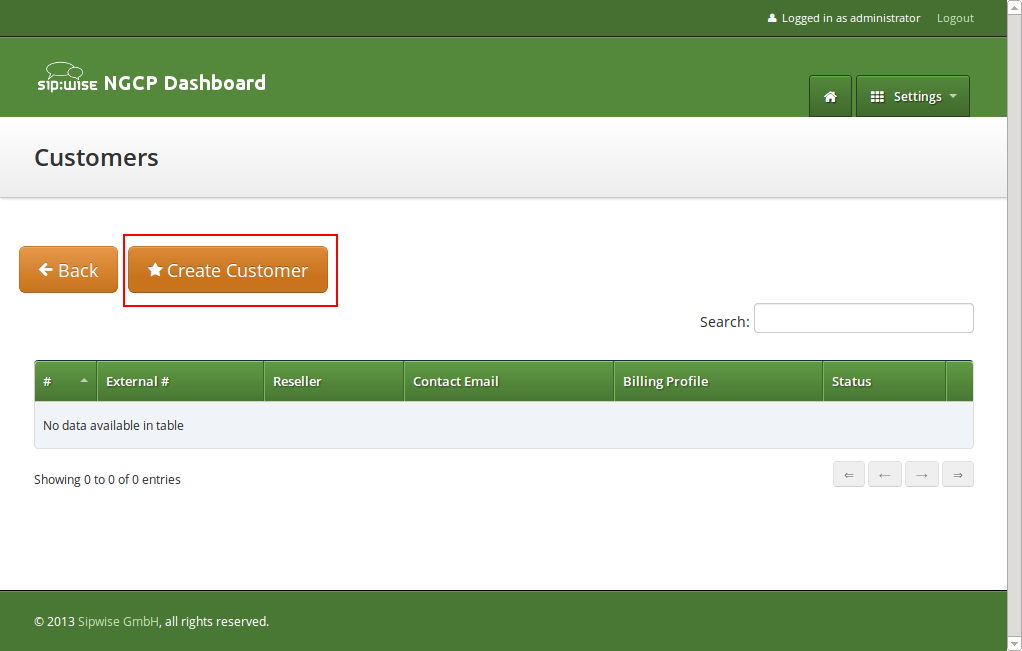The image size is (1022, 651).
Task: Sort table by Status column
Action: click(884, 381)
